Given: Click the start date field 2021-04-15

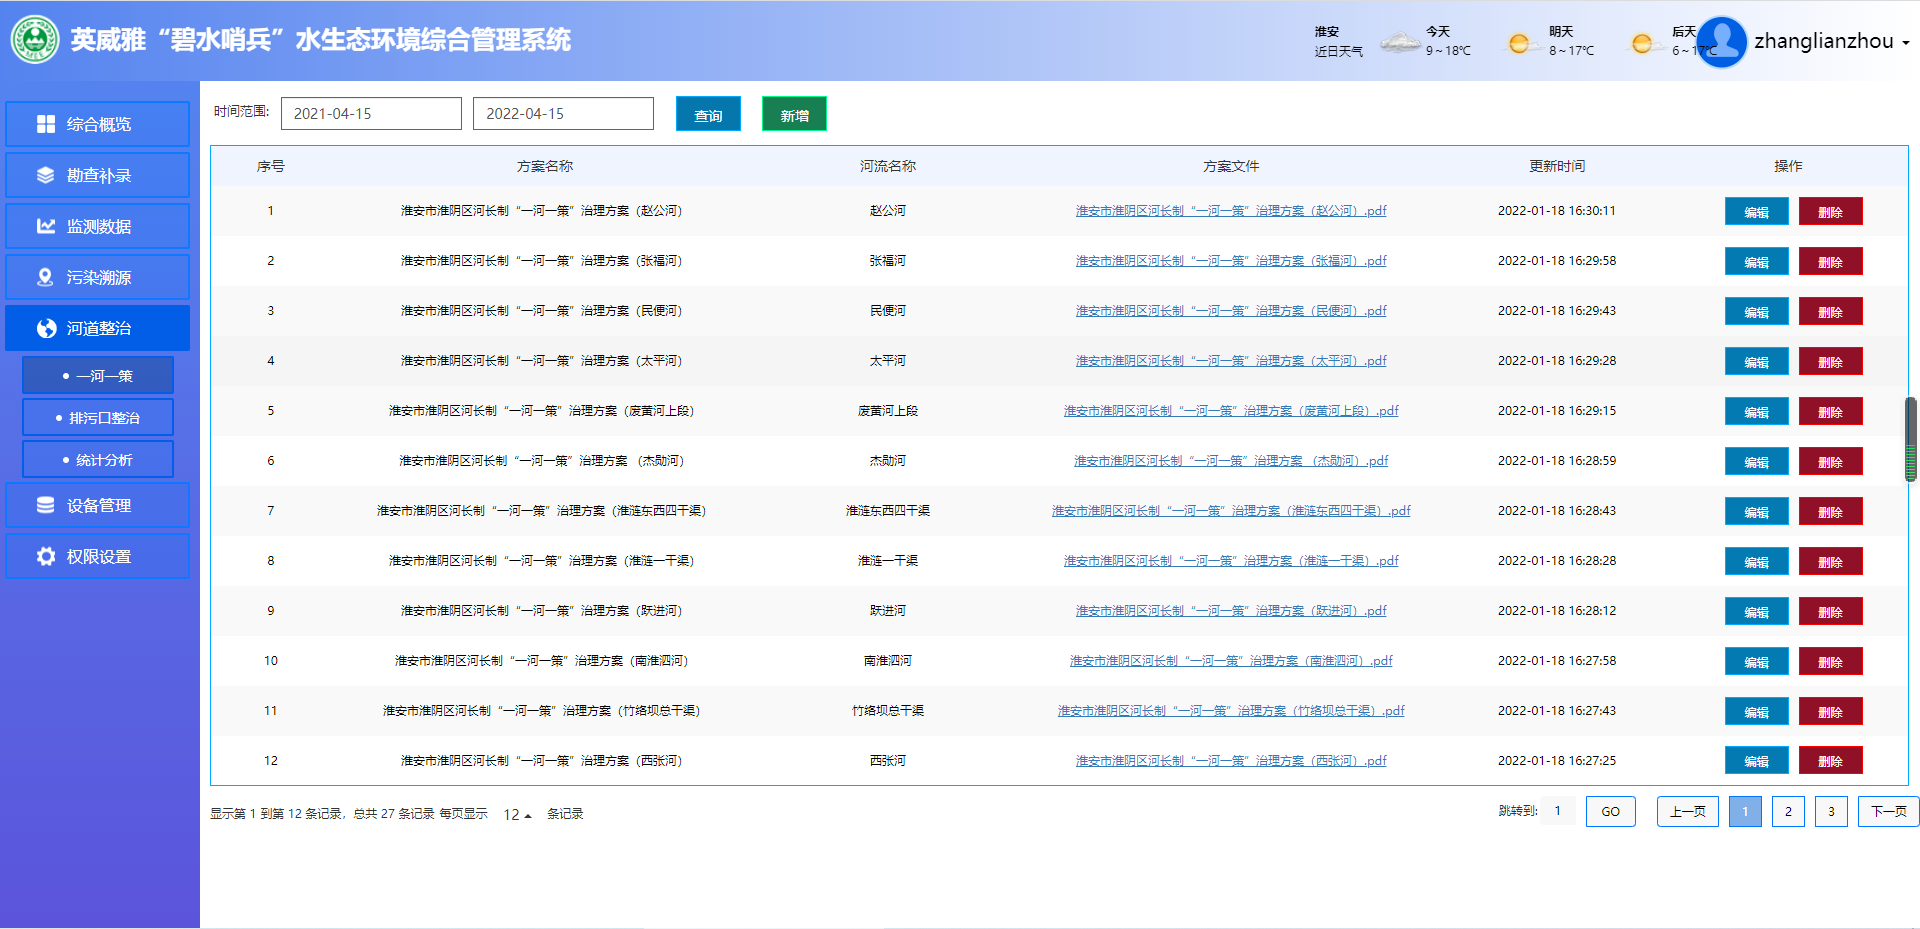Looking at the screenshot, I should point(371,114).
